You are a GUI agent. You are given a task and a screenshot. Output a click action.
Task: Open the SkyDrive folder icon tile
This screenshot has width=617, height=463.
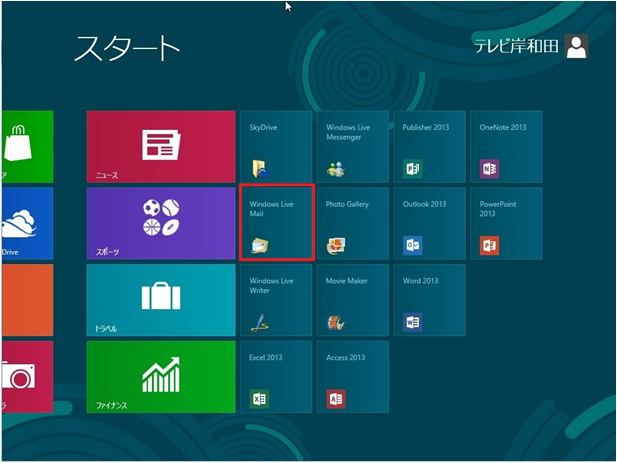[x=260, y=169]
